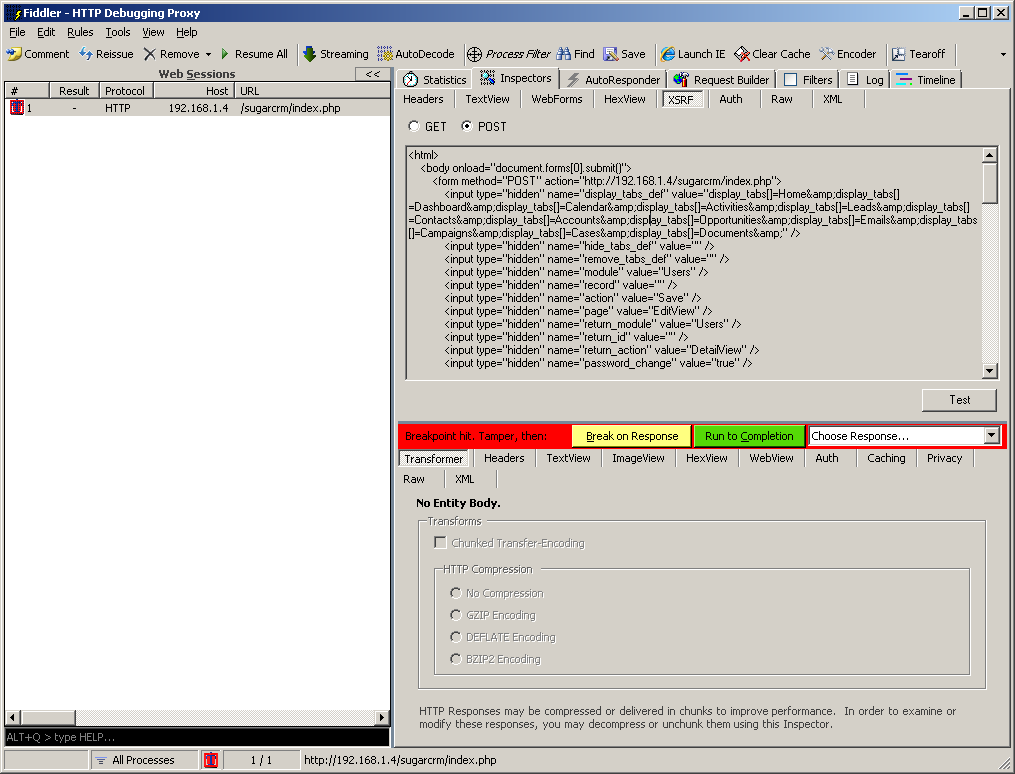Select the Caching response tab
Image resolution: width=1015 pixels, height=774 pixels.
(886, 458)
